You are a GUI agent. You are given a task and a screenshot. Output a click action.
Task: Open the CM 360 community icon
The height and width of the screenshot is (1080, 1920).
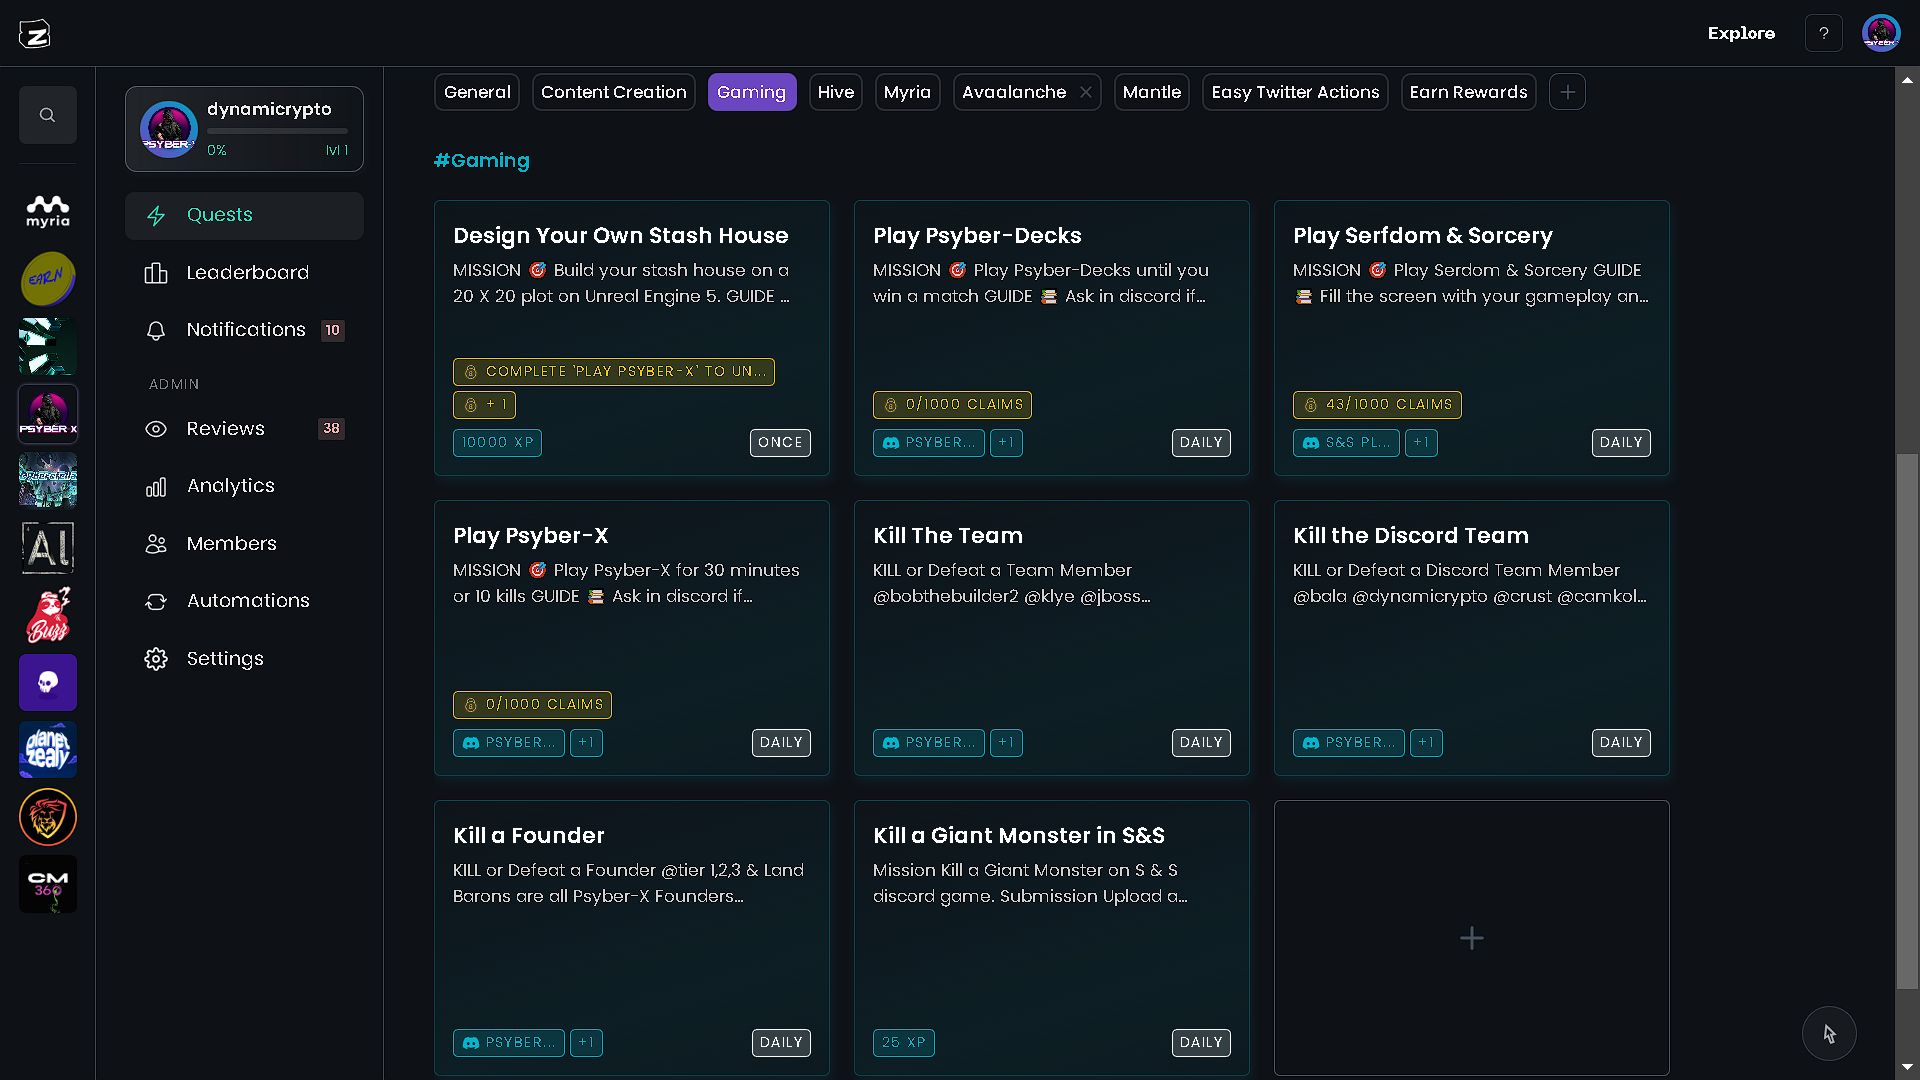[x=48, y=884]
